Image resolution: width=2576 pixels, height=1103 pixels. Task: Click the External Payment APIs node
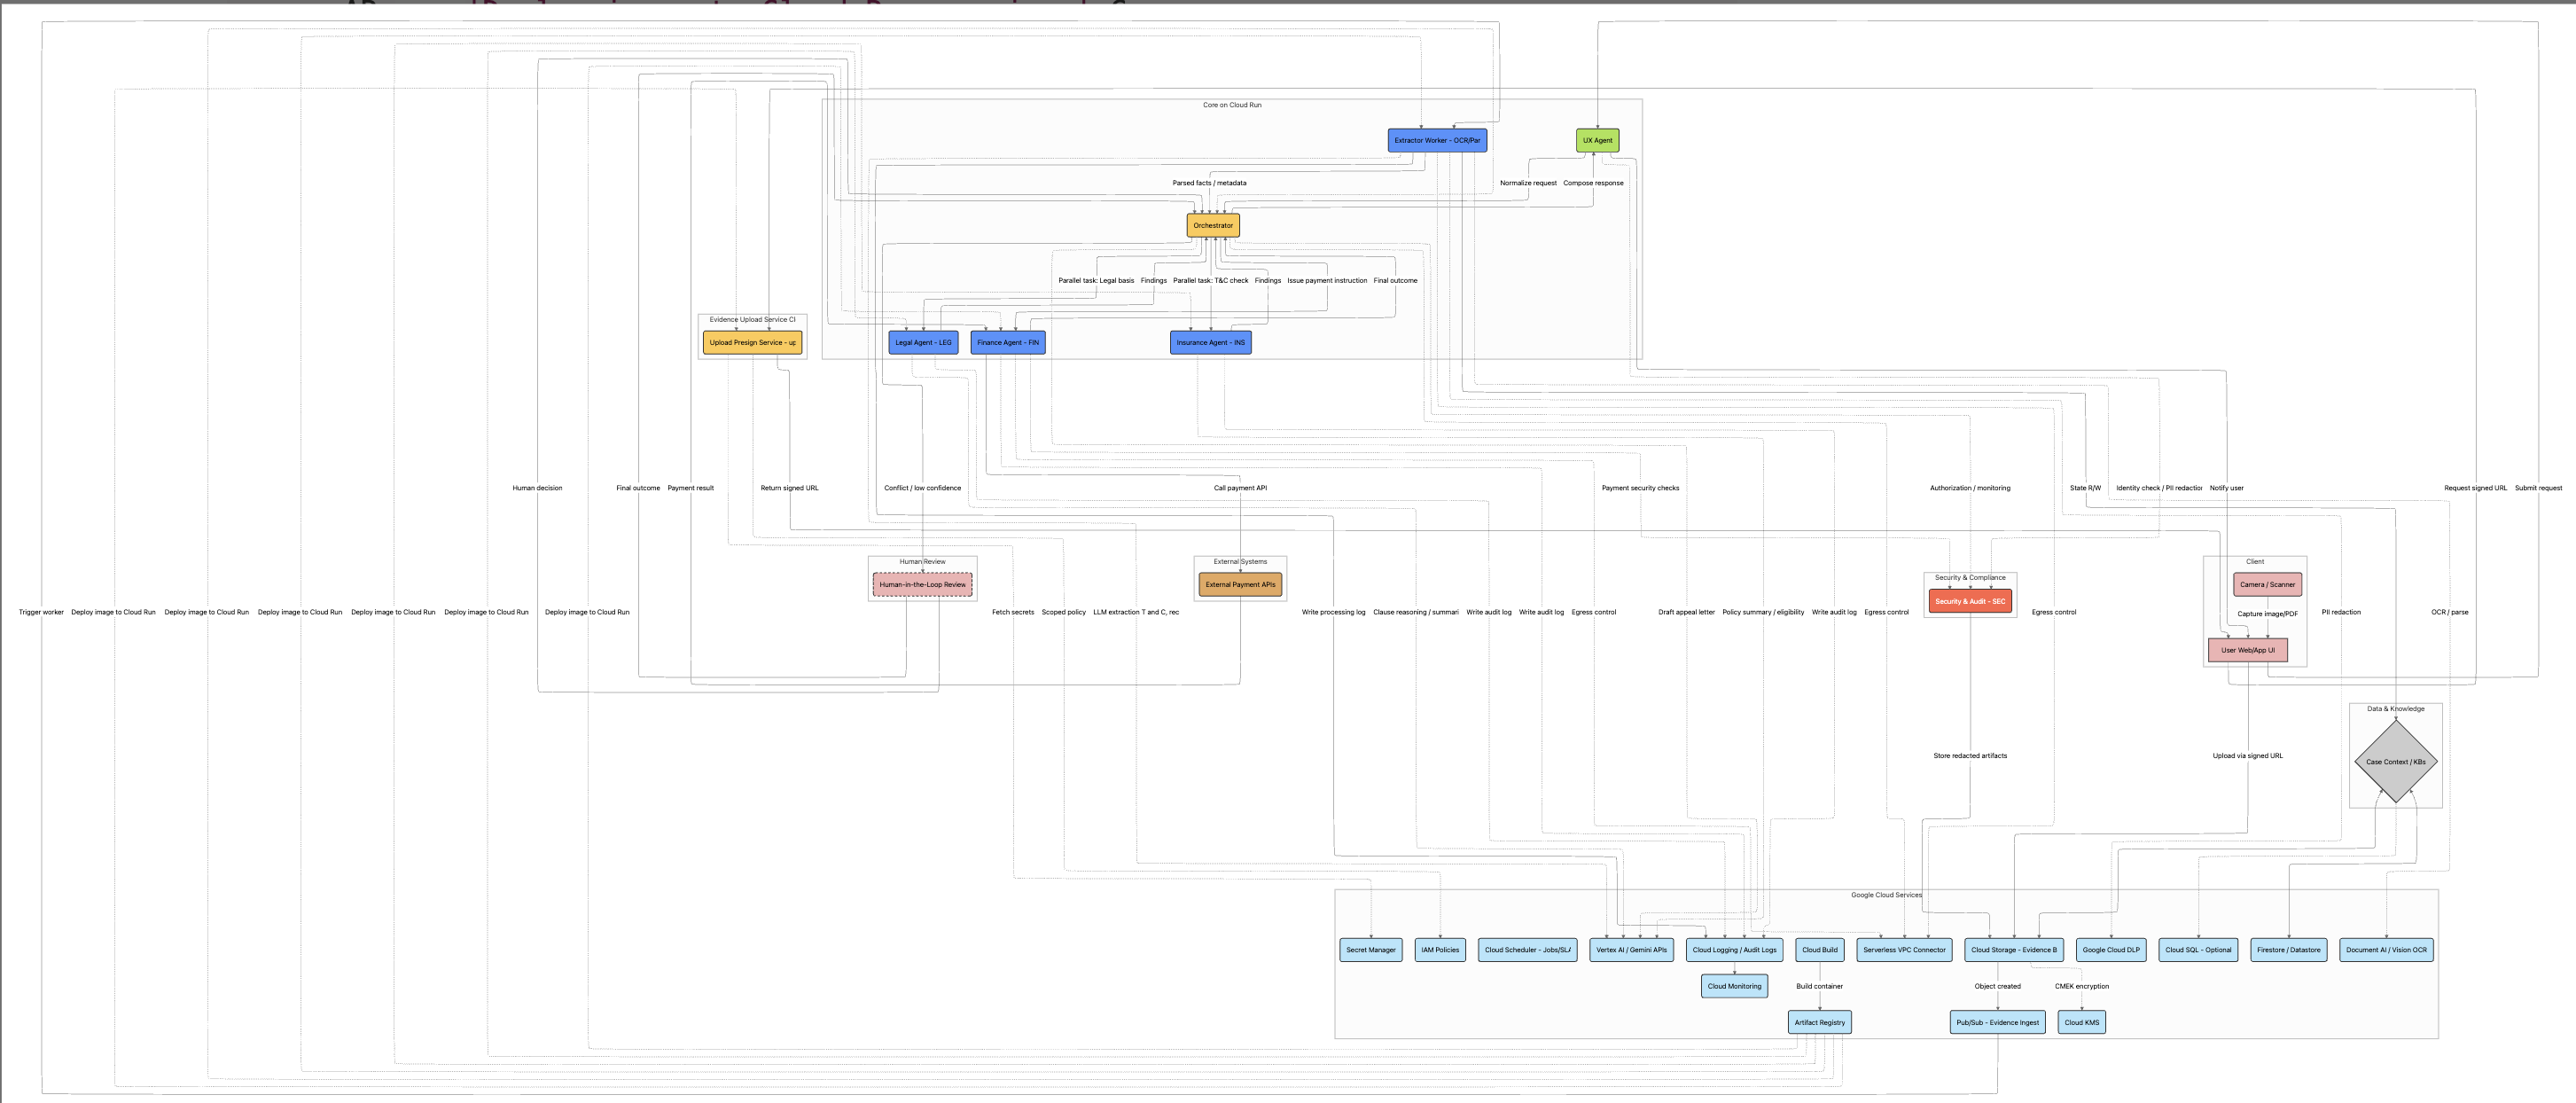click(1240, 584)
